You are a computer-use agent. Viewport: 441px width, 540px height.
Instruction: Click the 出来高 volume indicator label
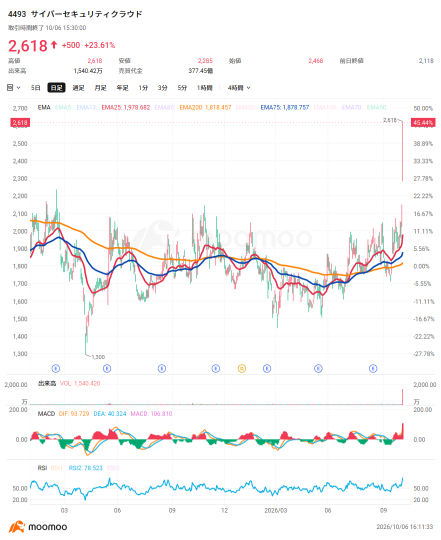coord(47,383)
